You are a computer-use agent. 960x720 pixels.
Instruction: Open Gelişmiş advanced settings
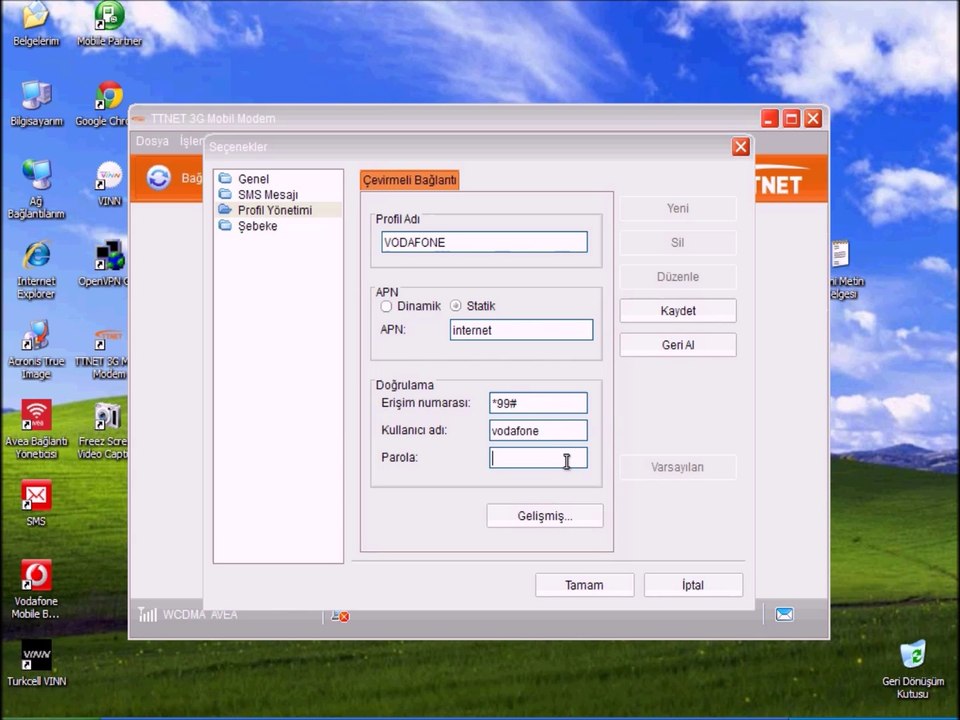pos(545,516)
